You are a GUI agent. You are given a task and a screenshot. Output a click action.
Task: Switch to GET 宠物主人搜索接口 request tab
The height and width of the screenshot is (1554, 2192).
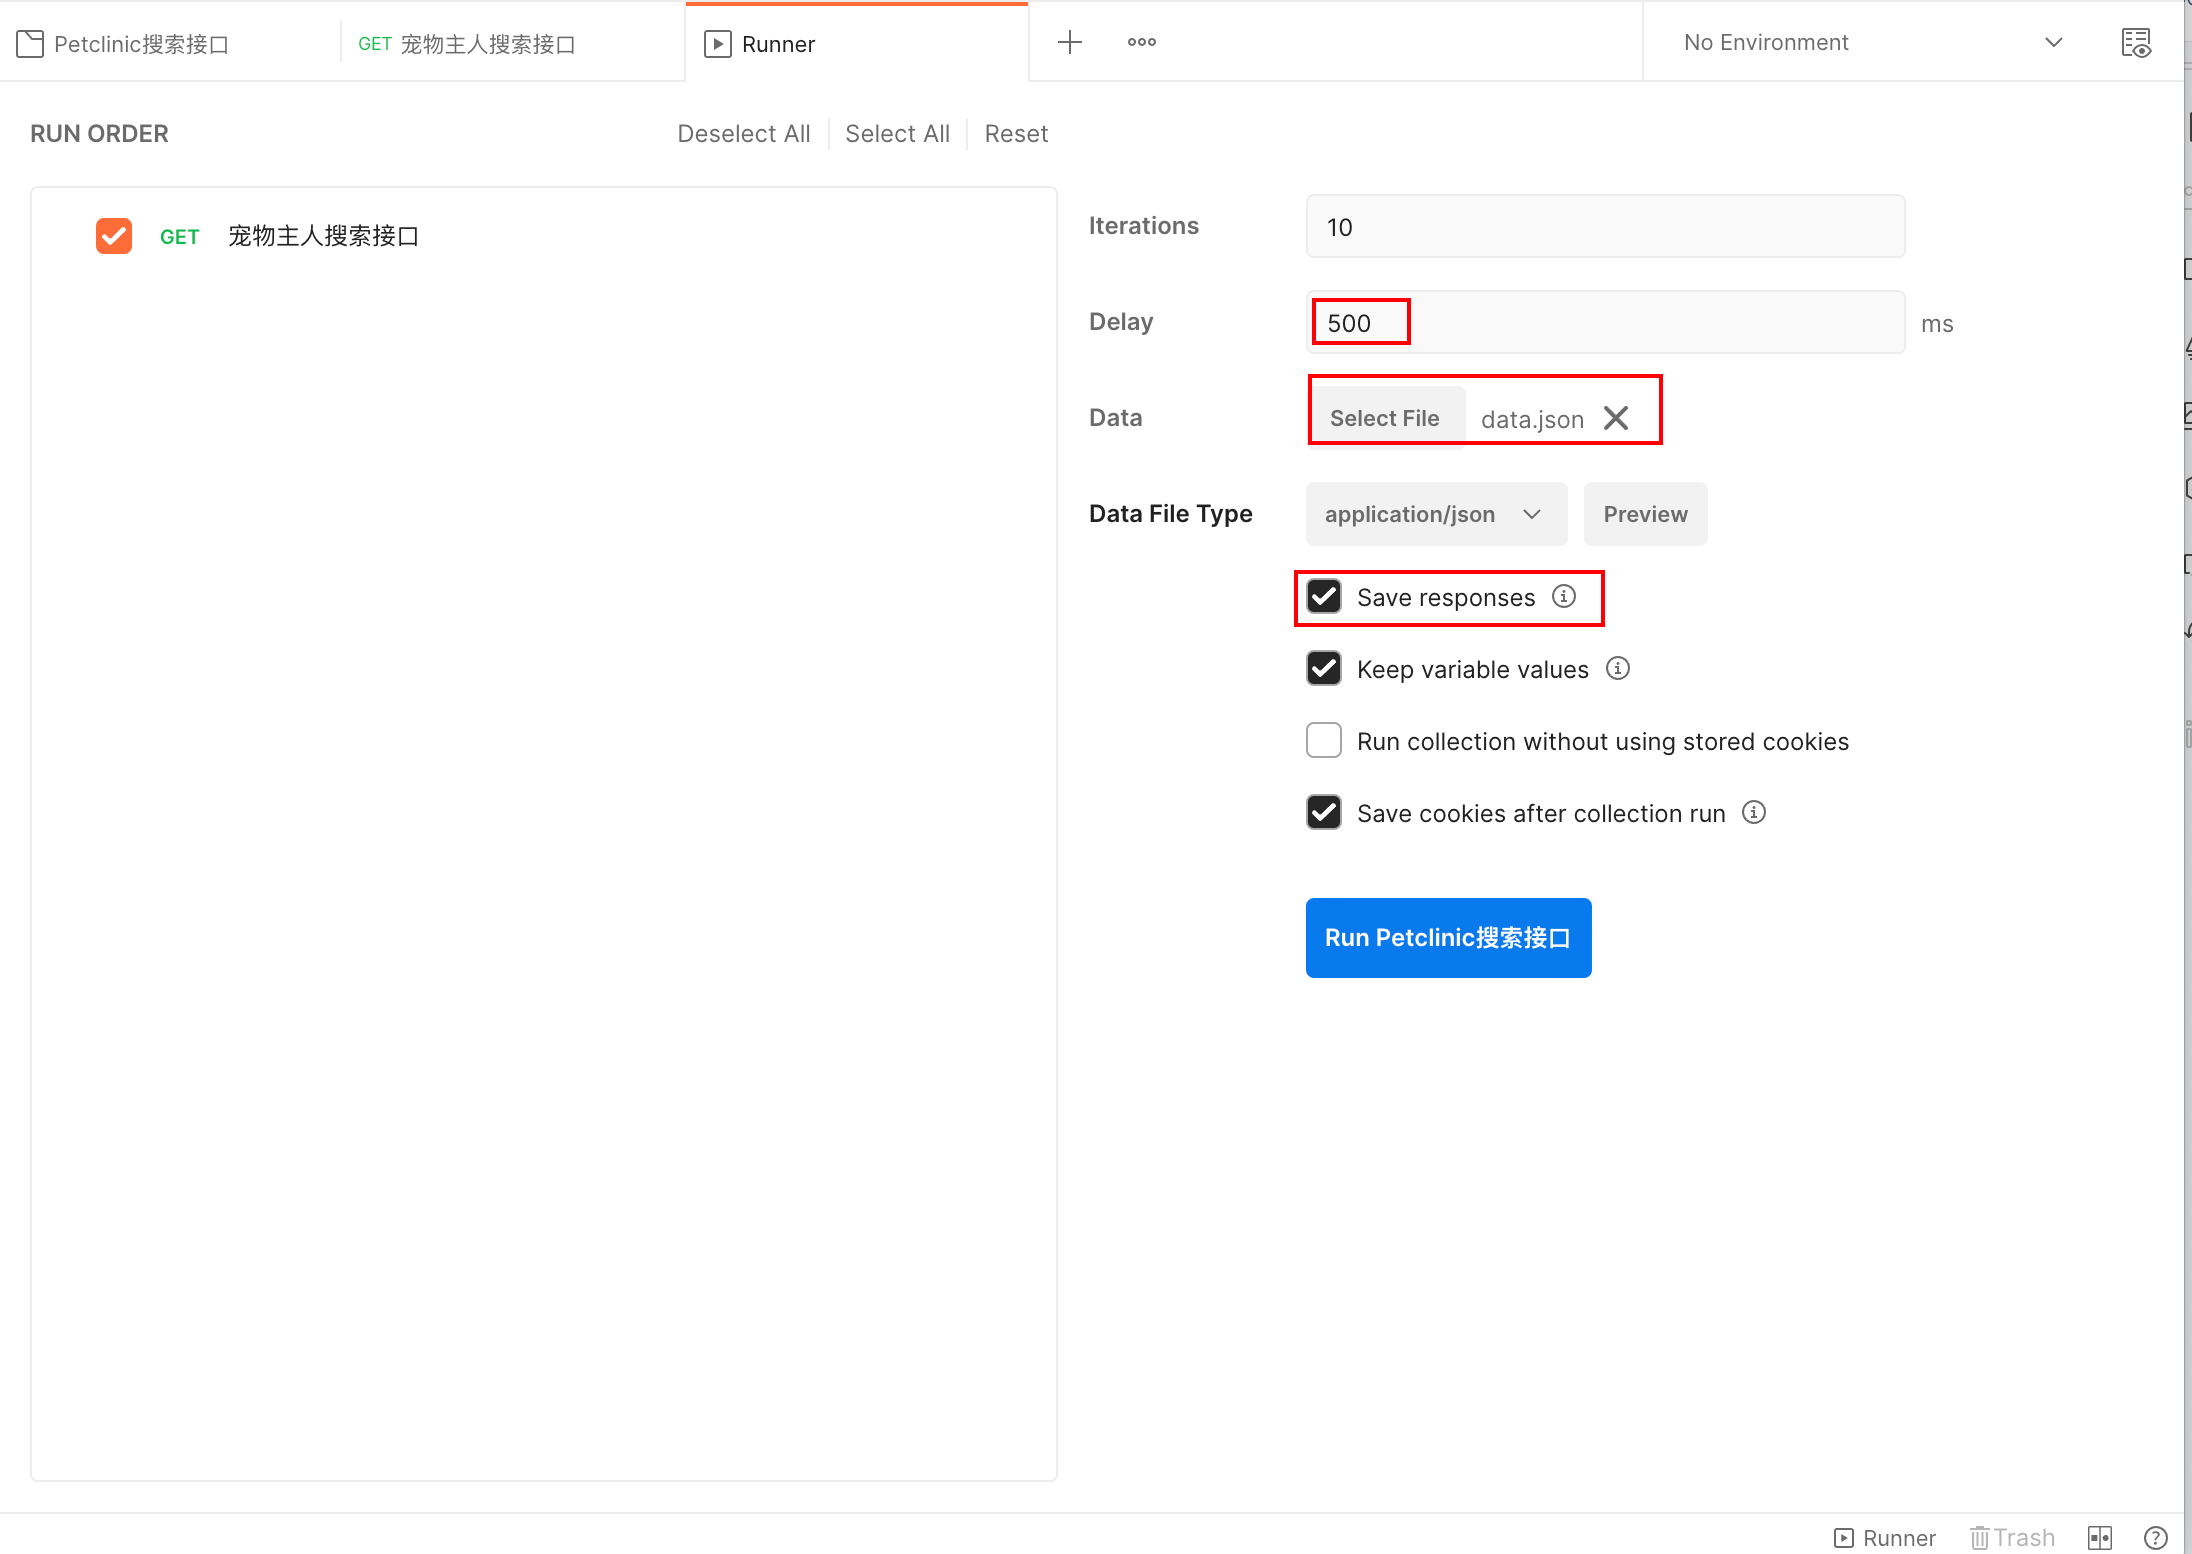[x=485, y=44]
